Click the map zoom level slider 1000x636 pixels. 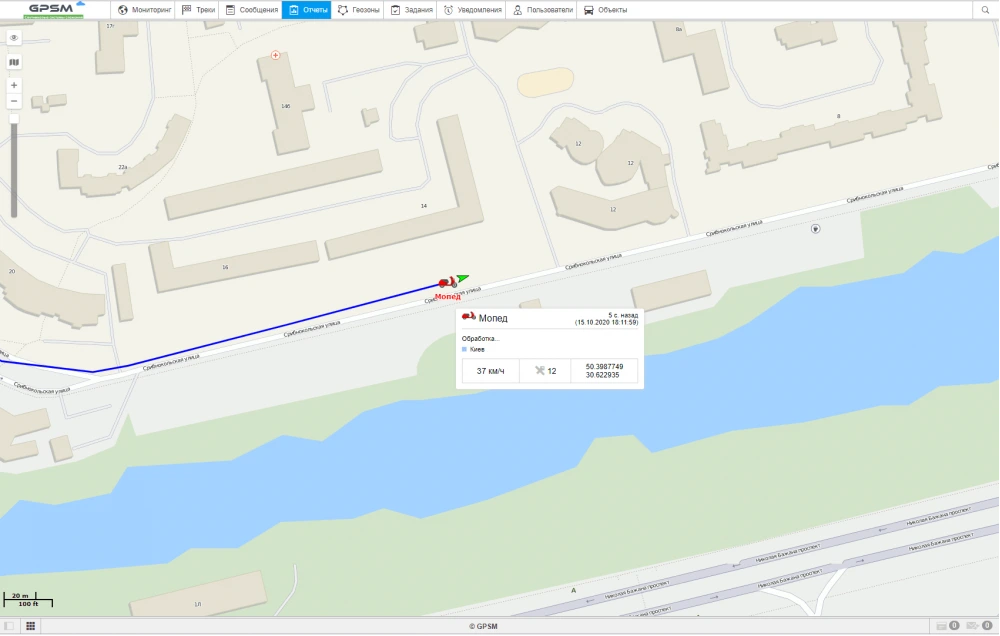tap(14, 166)
